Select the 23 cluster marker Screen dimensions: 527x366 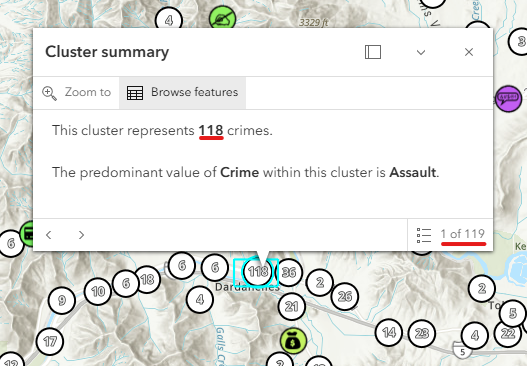[421, 333]
